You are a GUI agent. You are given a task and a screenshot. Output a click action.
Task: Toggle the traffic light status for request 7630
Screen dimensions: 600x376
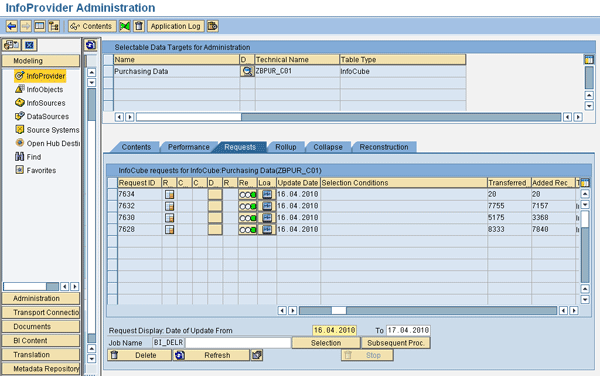248,218
